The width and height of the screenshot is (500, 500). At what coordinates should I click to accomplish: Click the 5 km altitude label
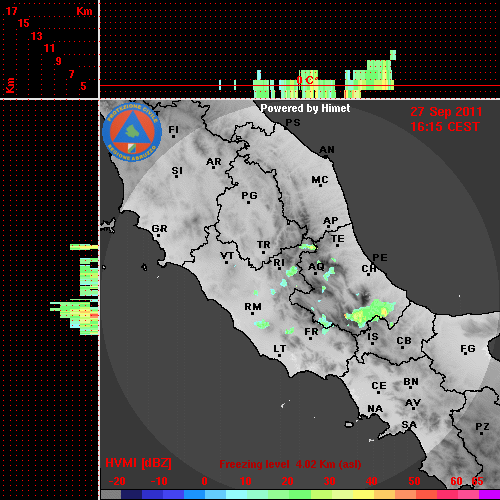[83, 86]
